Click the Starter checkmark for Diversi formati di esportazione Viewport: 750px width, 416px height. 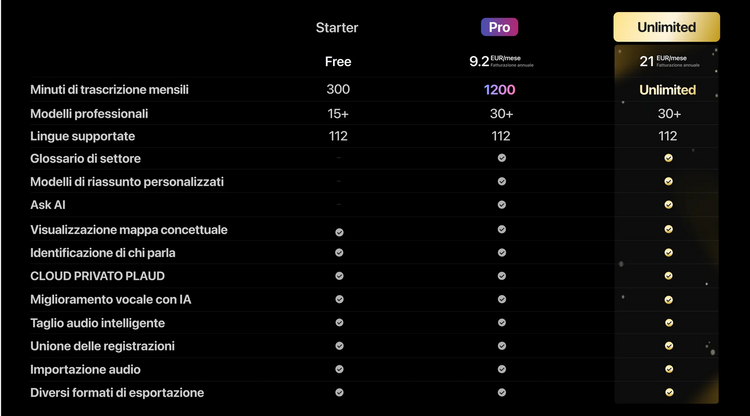pyautogui.click(x=339, y=393)
